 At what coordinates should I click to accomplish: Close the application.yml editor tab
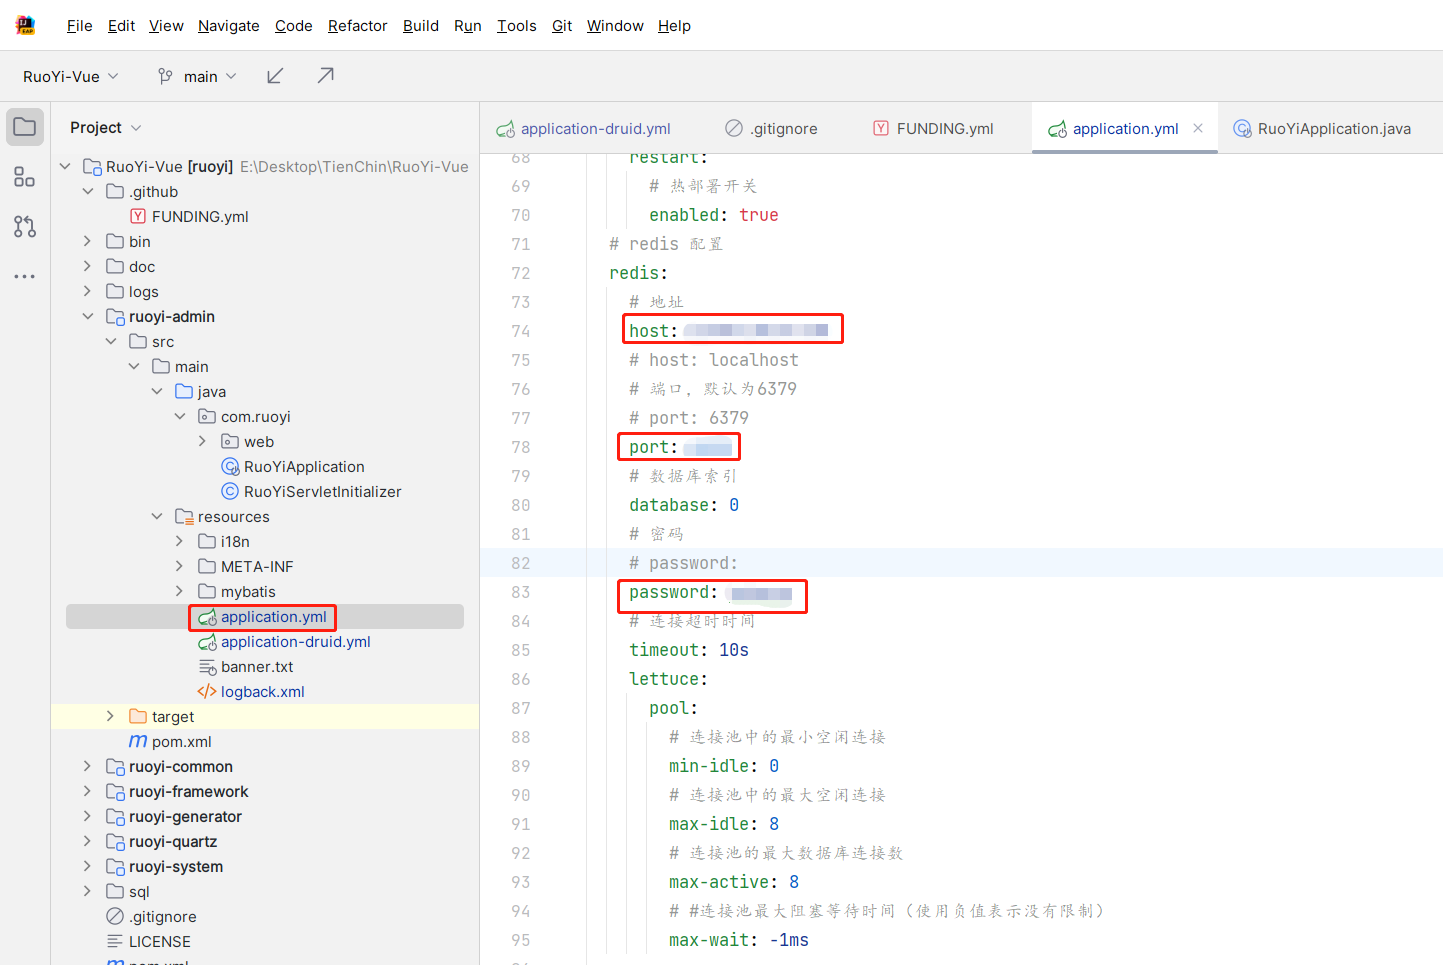1198,128
